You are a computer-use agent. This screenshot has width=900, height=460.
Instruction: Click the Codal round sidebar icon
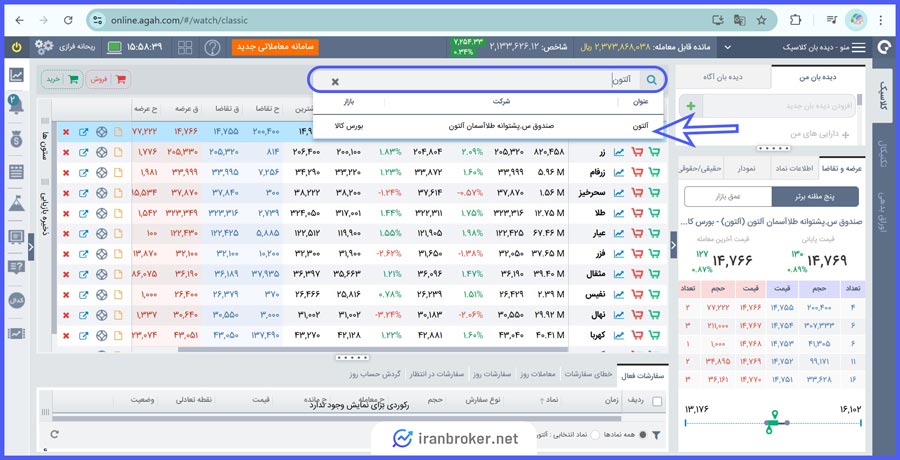16,300
